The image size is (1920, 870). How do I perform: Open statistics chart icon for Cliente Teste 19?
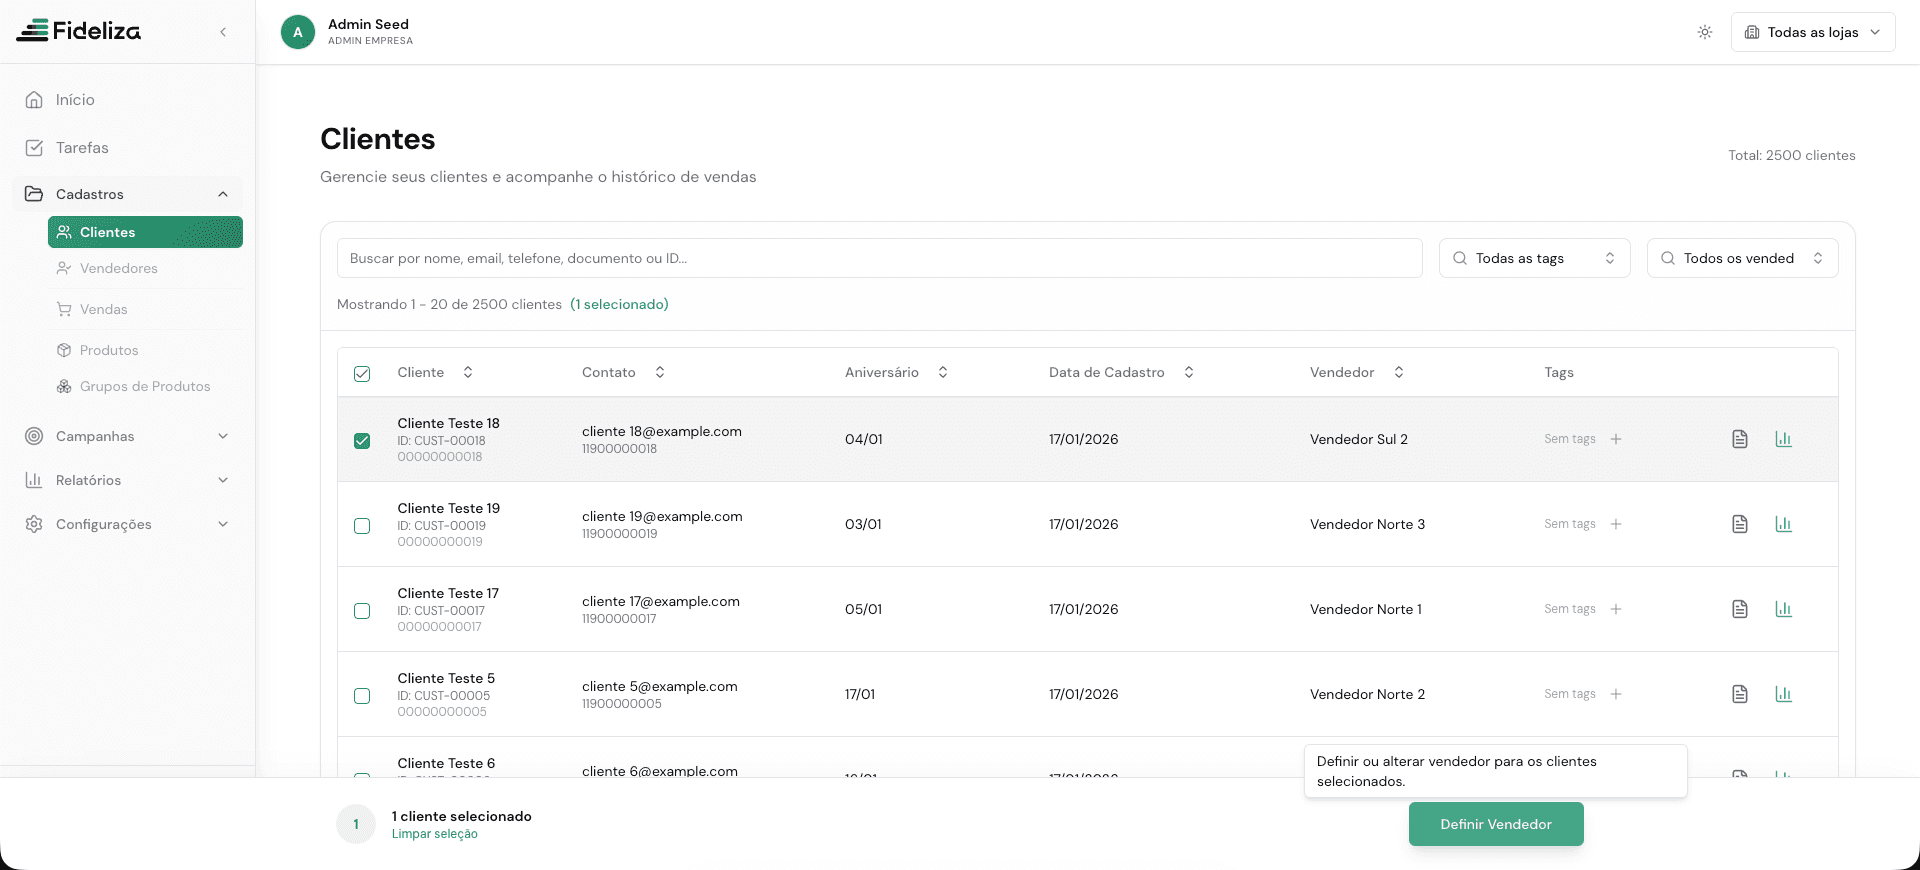[1783, 524]
